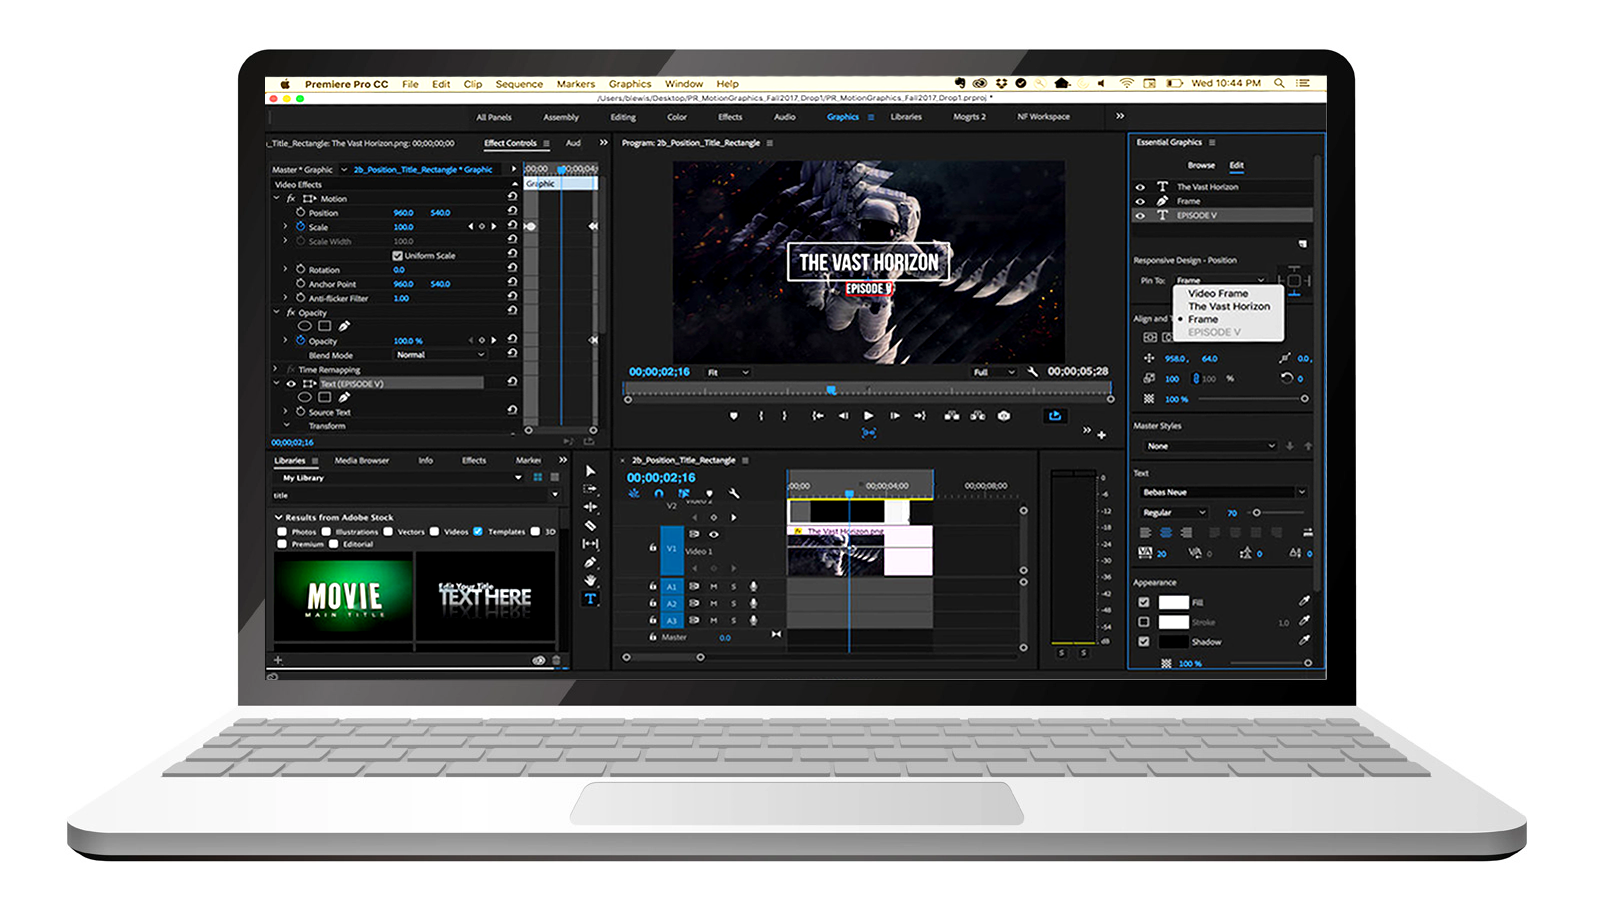Open the Sequence menu
This screenshot has width=1600, height=924.
[x=519, y=84]
